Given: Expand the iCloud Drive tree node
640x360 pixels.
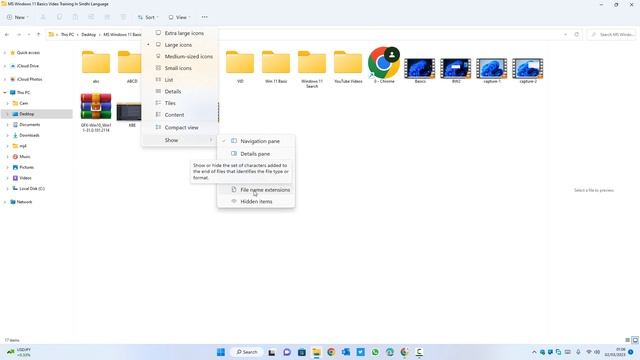Looking at the screenshot, I should click(x=4, y=66).
